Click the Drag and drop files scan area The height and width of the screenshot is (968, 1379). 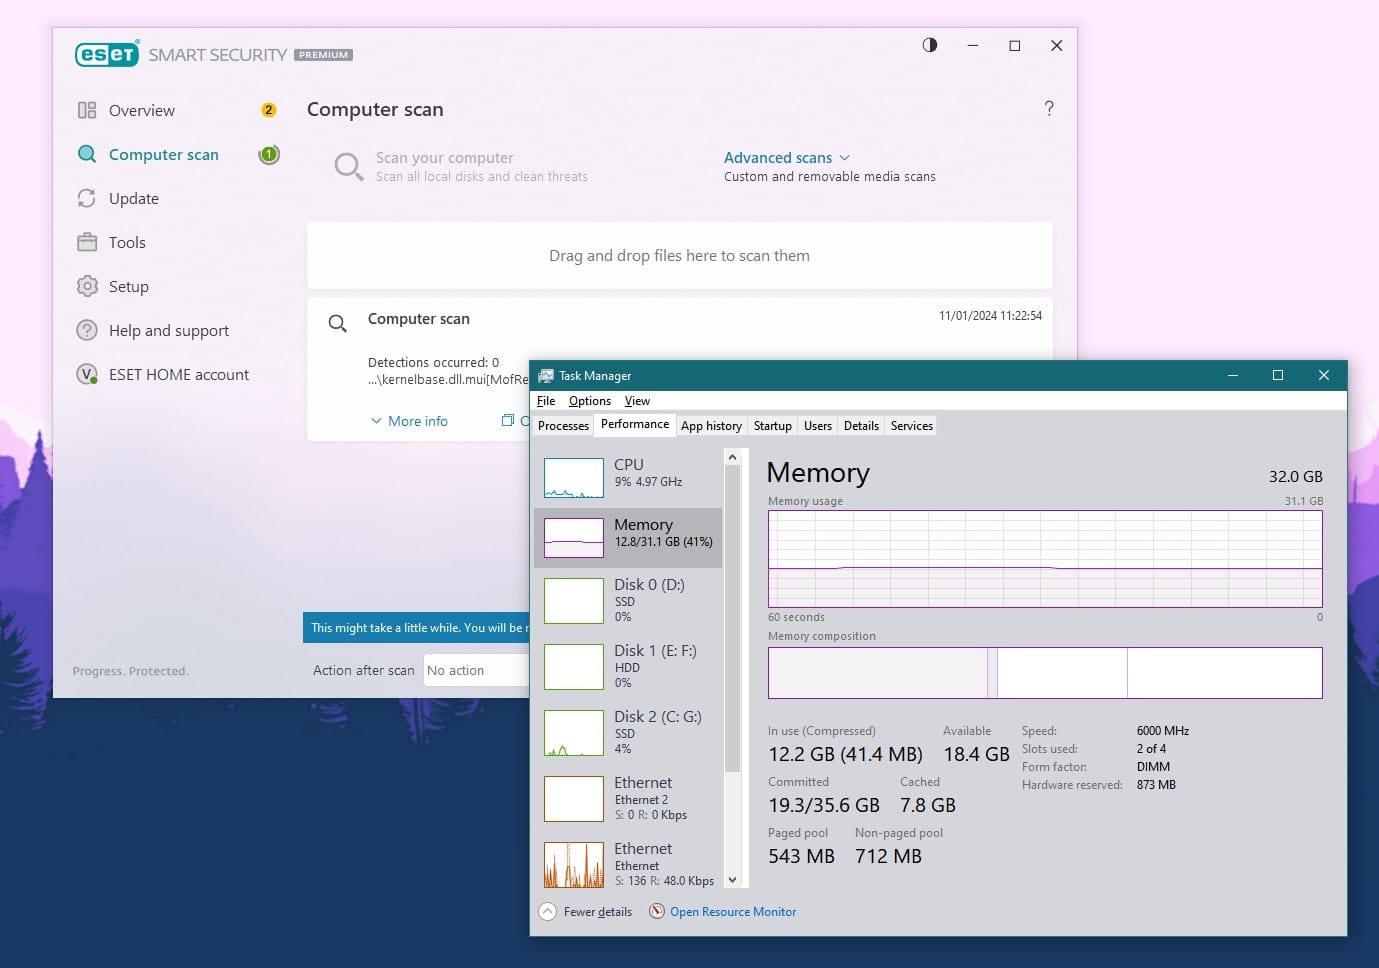click(680, 256)
